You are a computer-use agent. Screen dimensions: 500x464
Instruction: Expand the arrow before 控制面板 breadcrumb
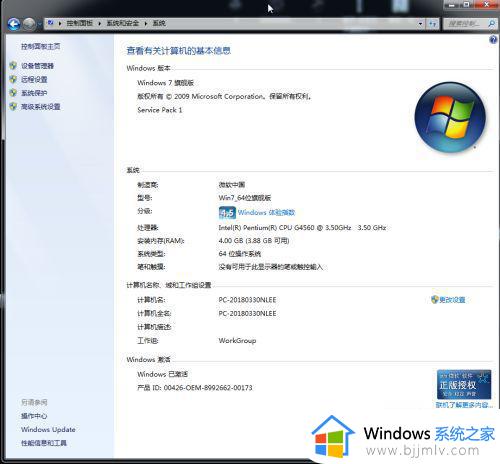coord(60,23)
